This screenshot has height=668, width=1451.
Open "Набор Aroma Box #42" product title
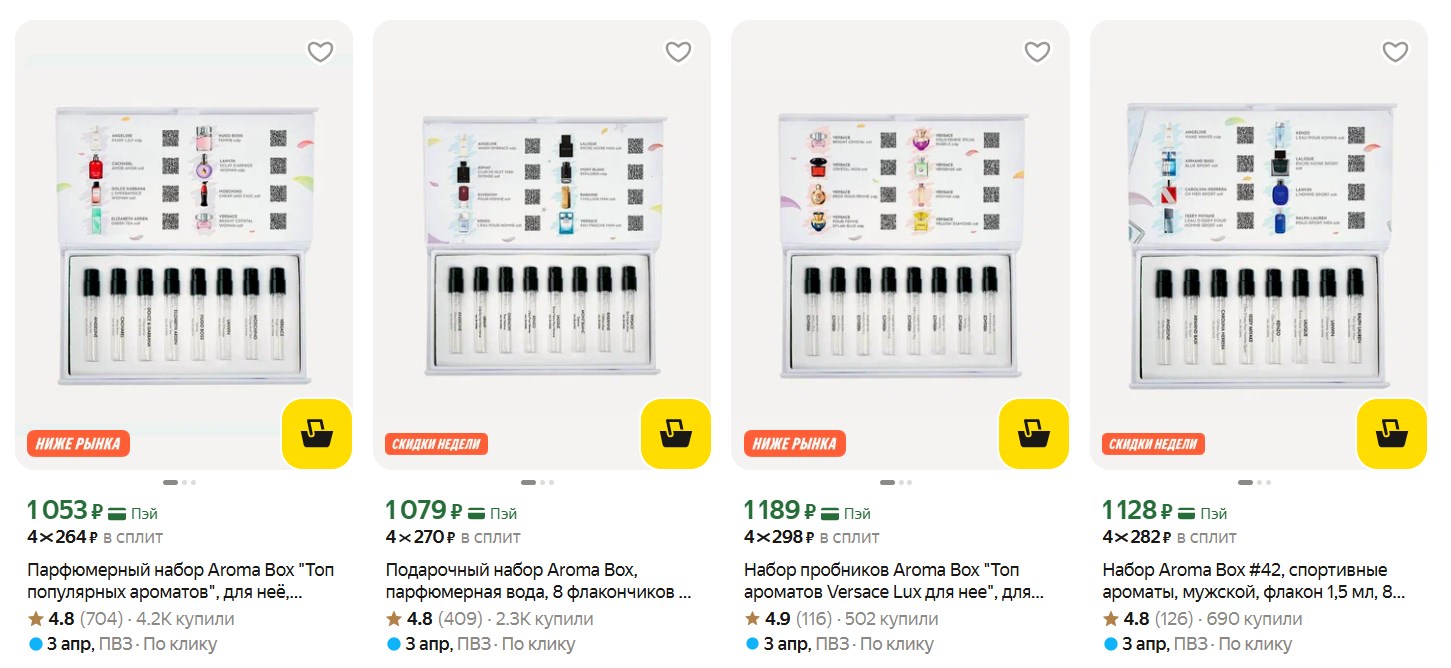click(x=1254, y=581)
